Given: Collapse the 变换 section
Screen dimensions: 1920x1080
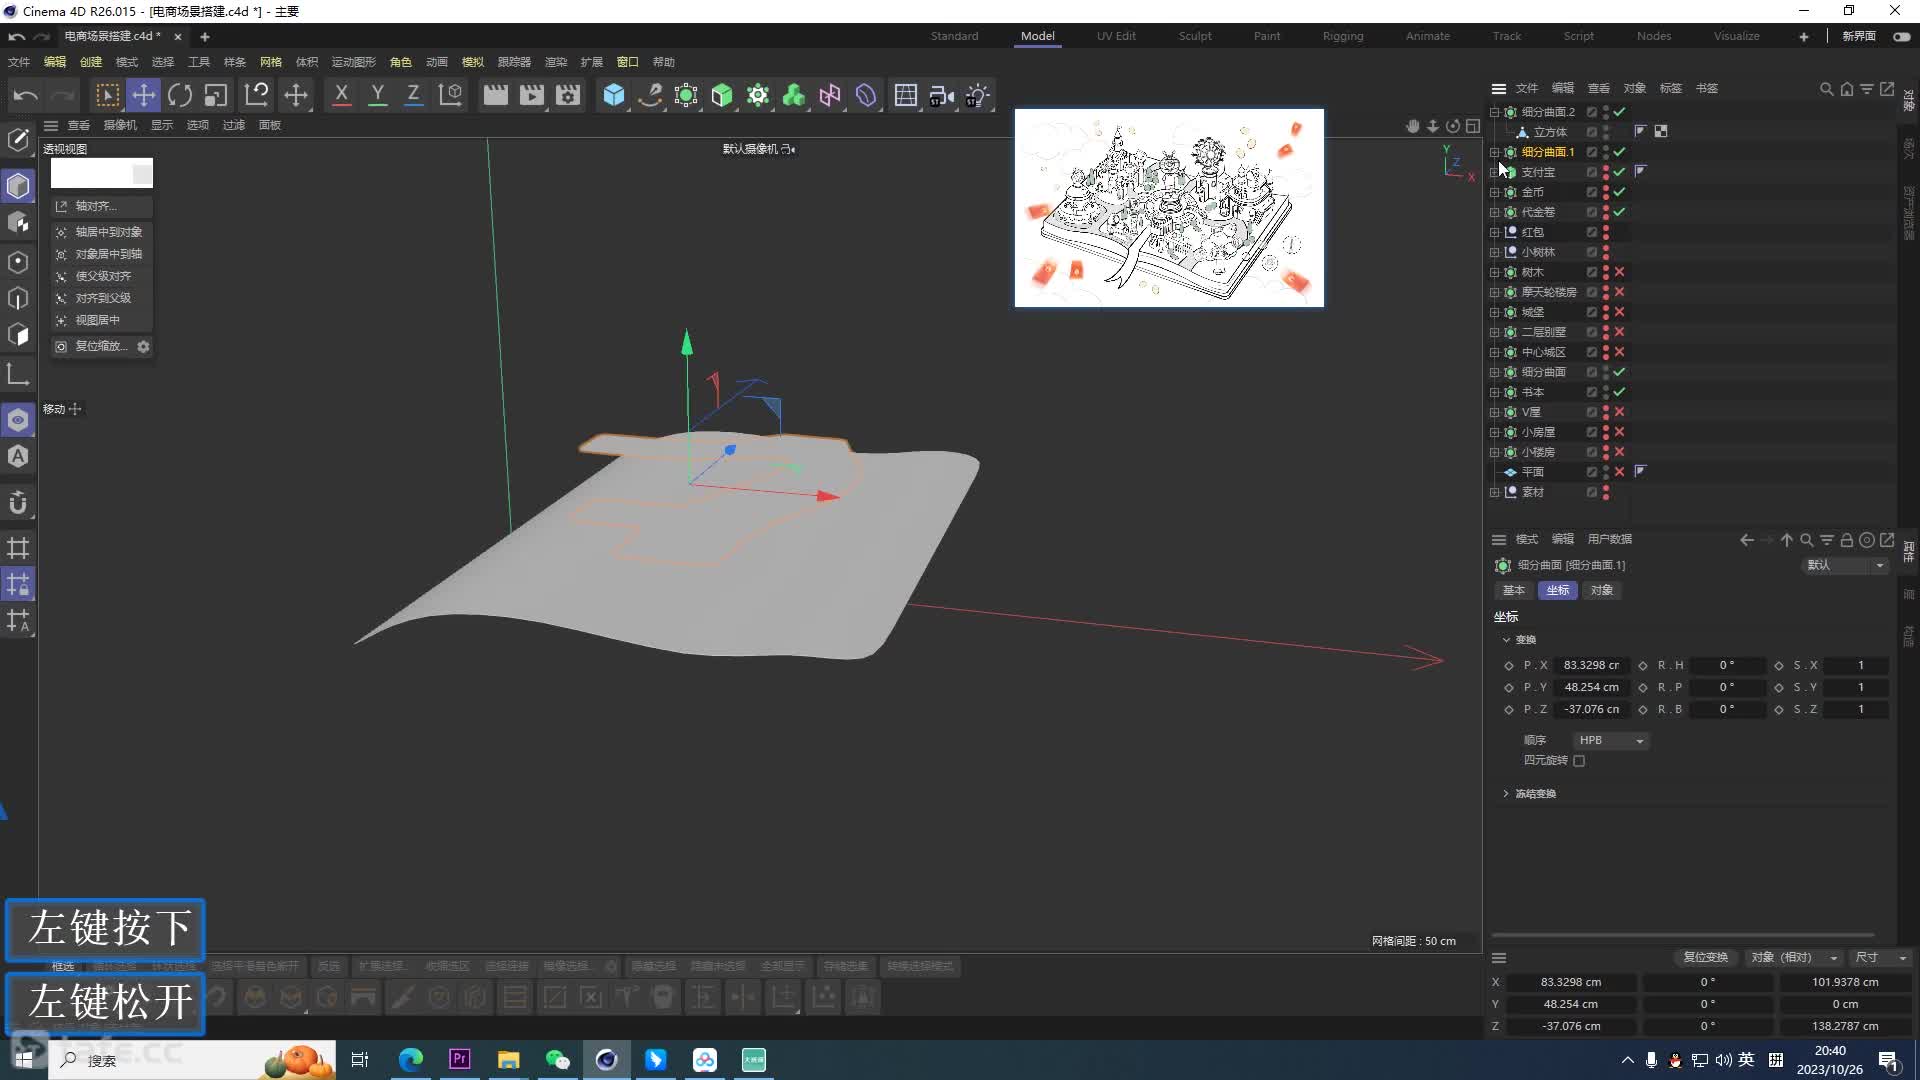Looking at the screenshot, I should click(1506, 640).
